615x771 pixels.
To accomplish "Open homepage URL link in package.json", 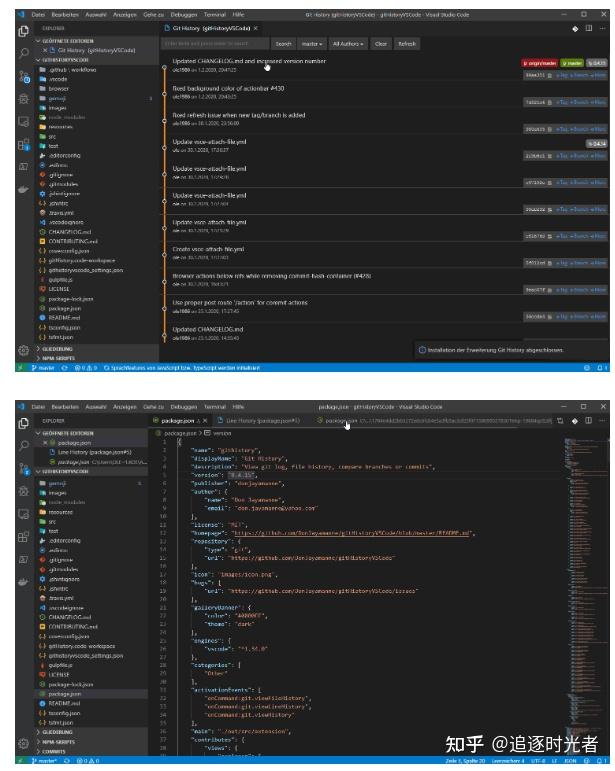I will [x=352, y=533].
